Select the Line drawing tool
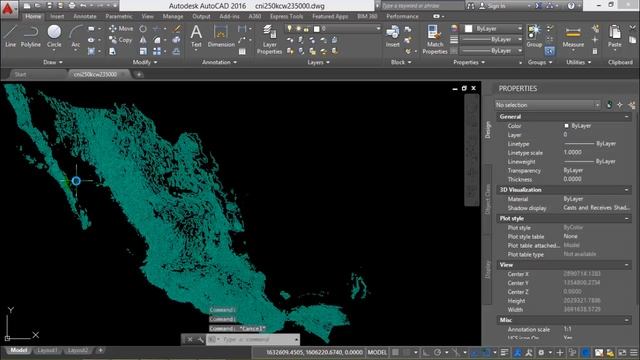 click(x=10, y=36)
